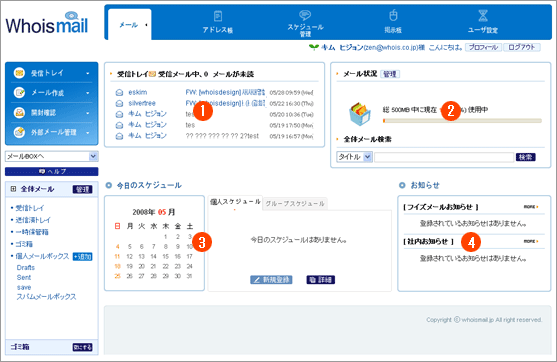Open the email from eskim
This screenshot has height=362, width=557.
(x=214, y=92)
